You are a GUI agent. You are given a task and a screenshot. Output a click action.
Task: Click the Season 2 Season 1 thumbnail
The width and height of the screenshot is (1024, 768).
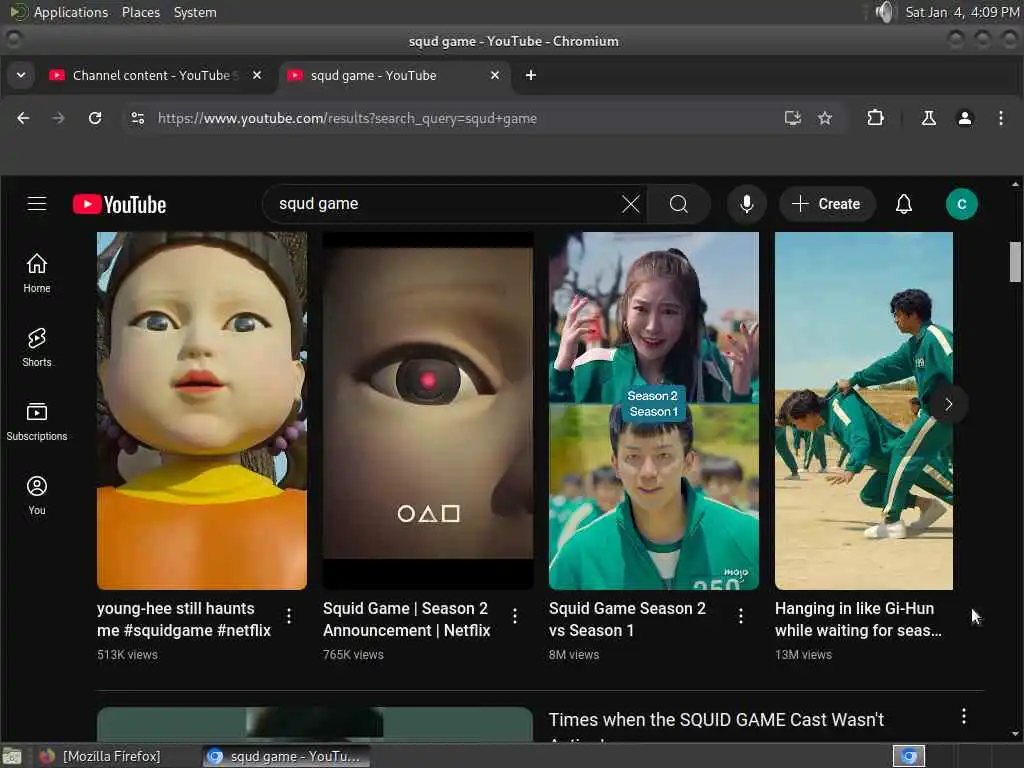(x=654, y=411)
